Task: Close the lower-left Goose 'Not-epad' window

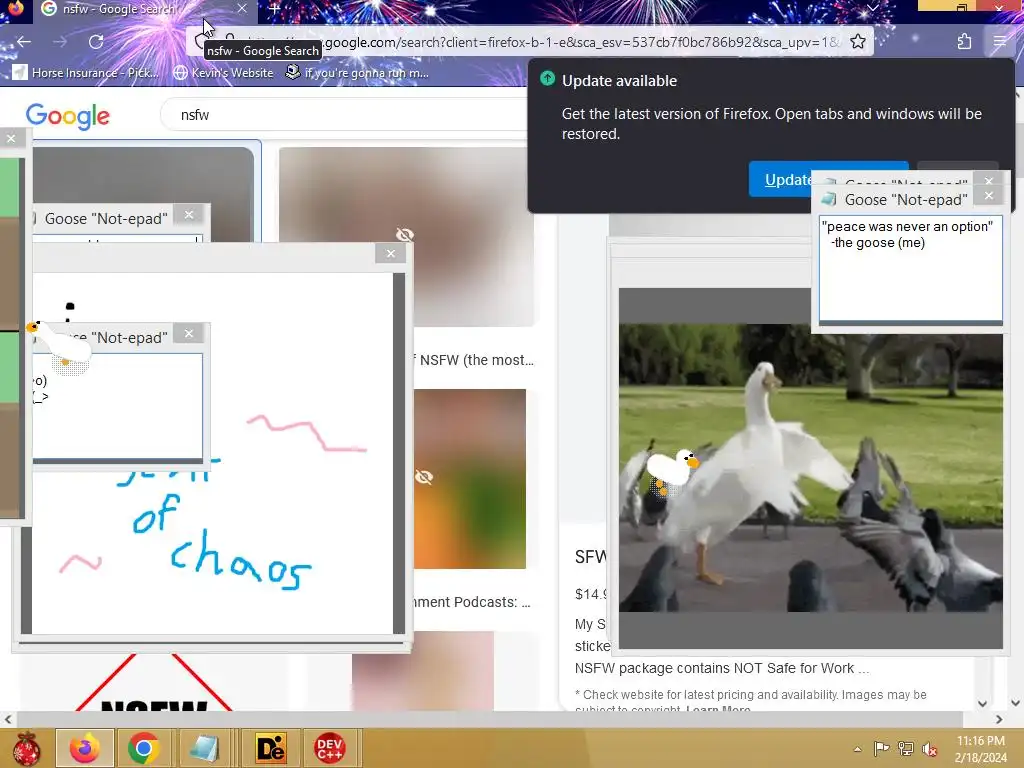Action: 189,334
